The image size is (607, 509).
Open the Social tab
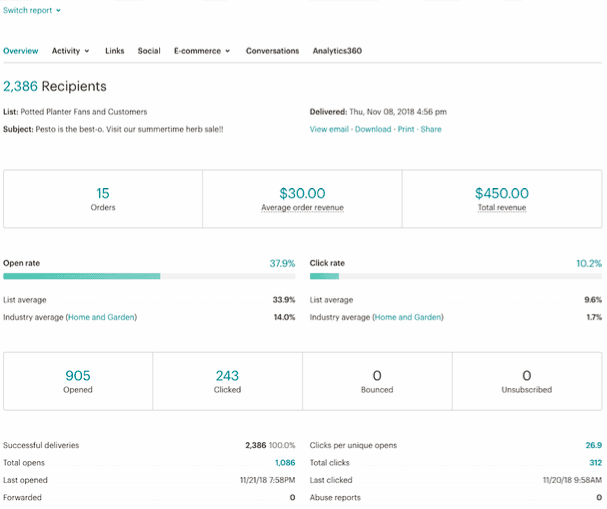149,51
